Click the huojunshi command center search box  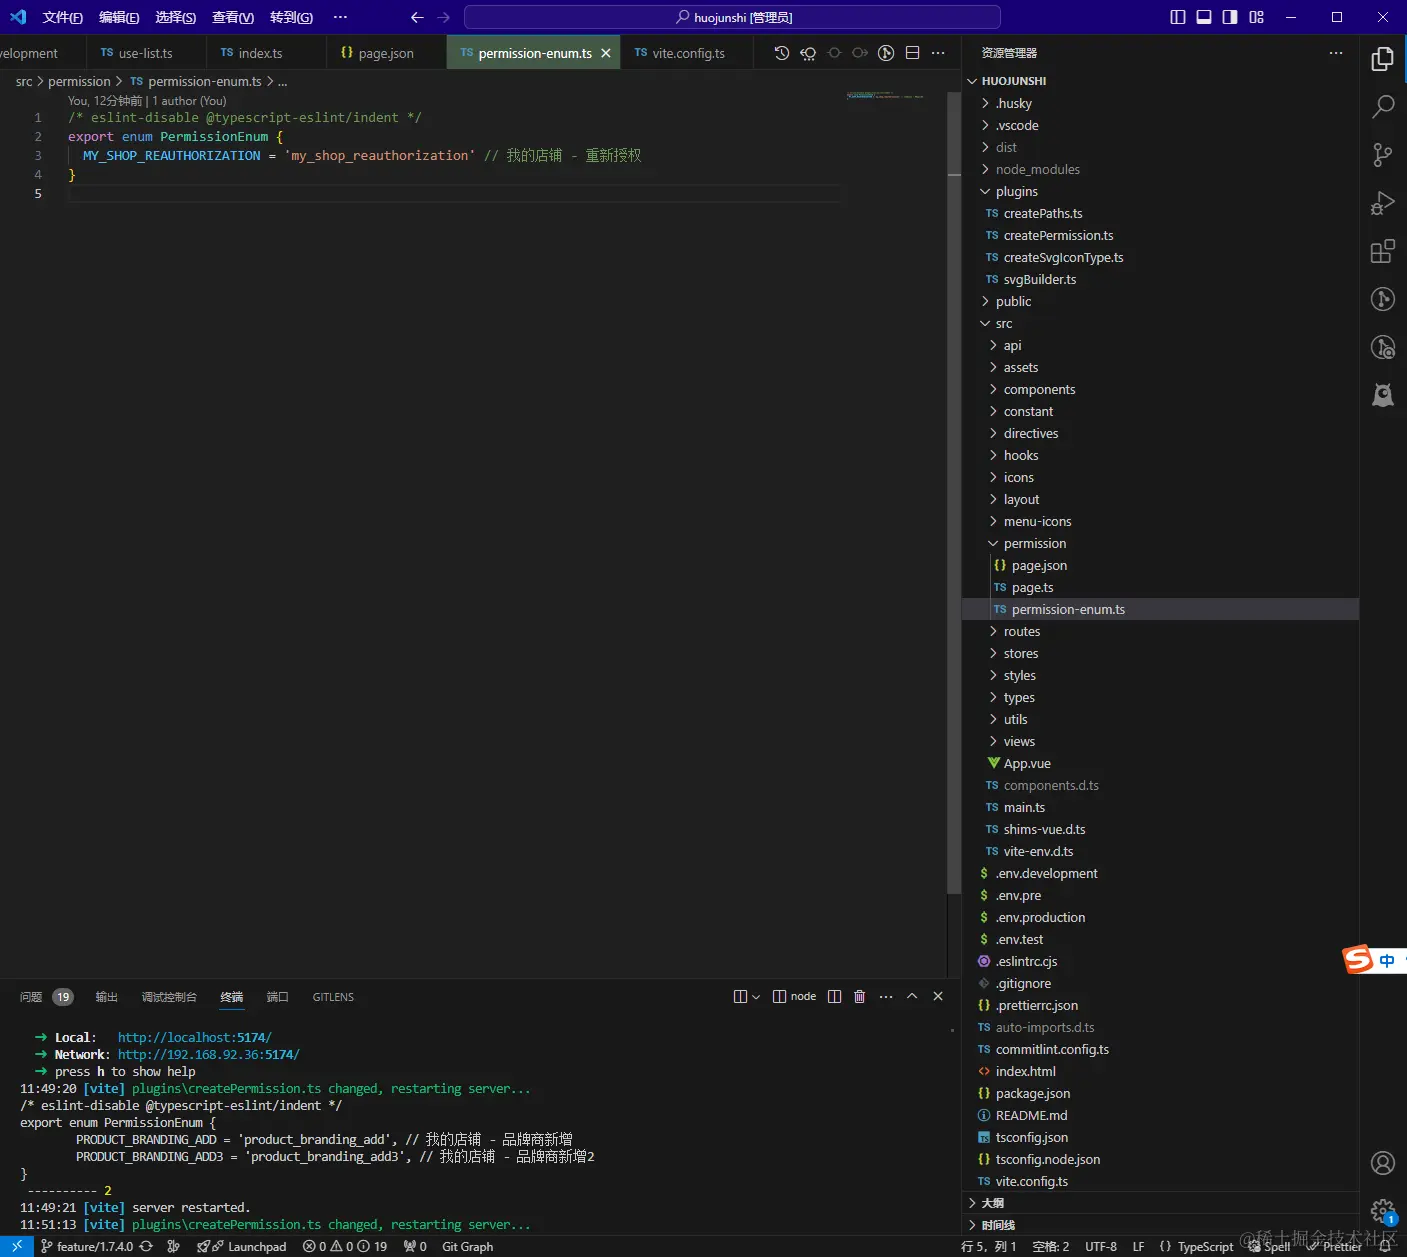[733, 17]
